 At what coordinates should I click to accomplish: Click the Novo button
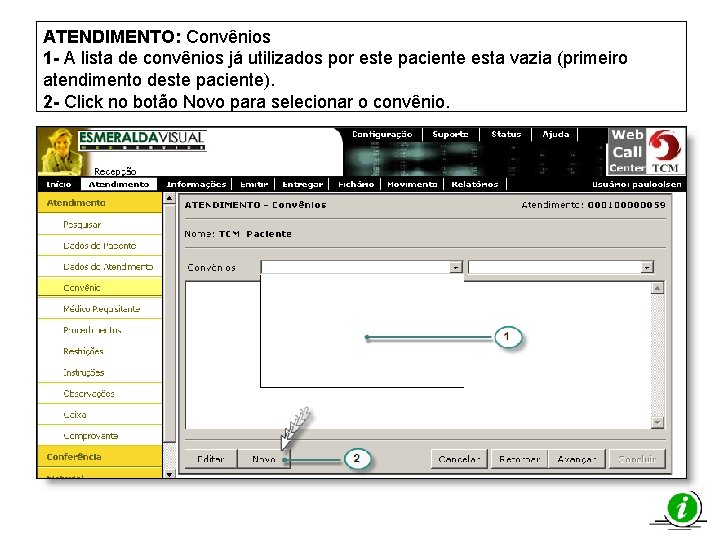[x=264, y=459]
